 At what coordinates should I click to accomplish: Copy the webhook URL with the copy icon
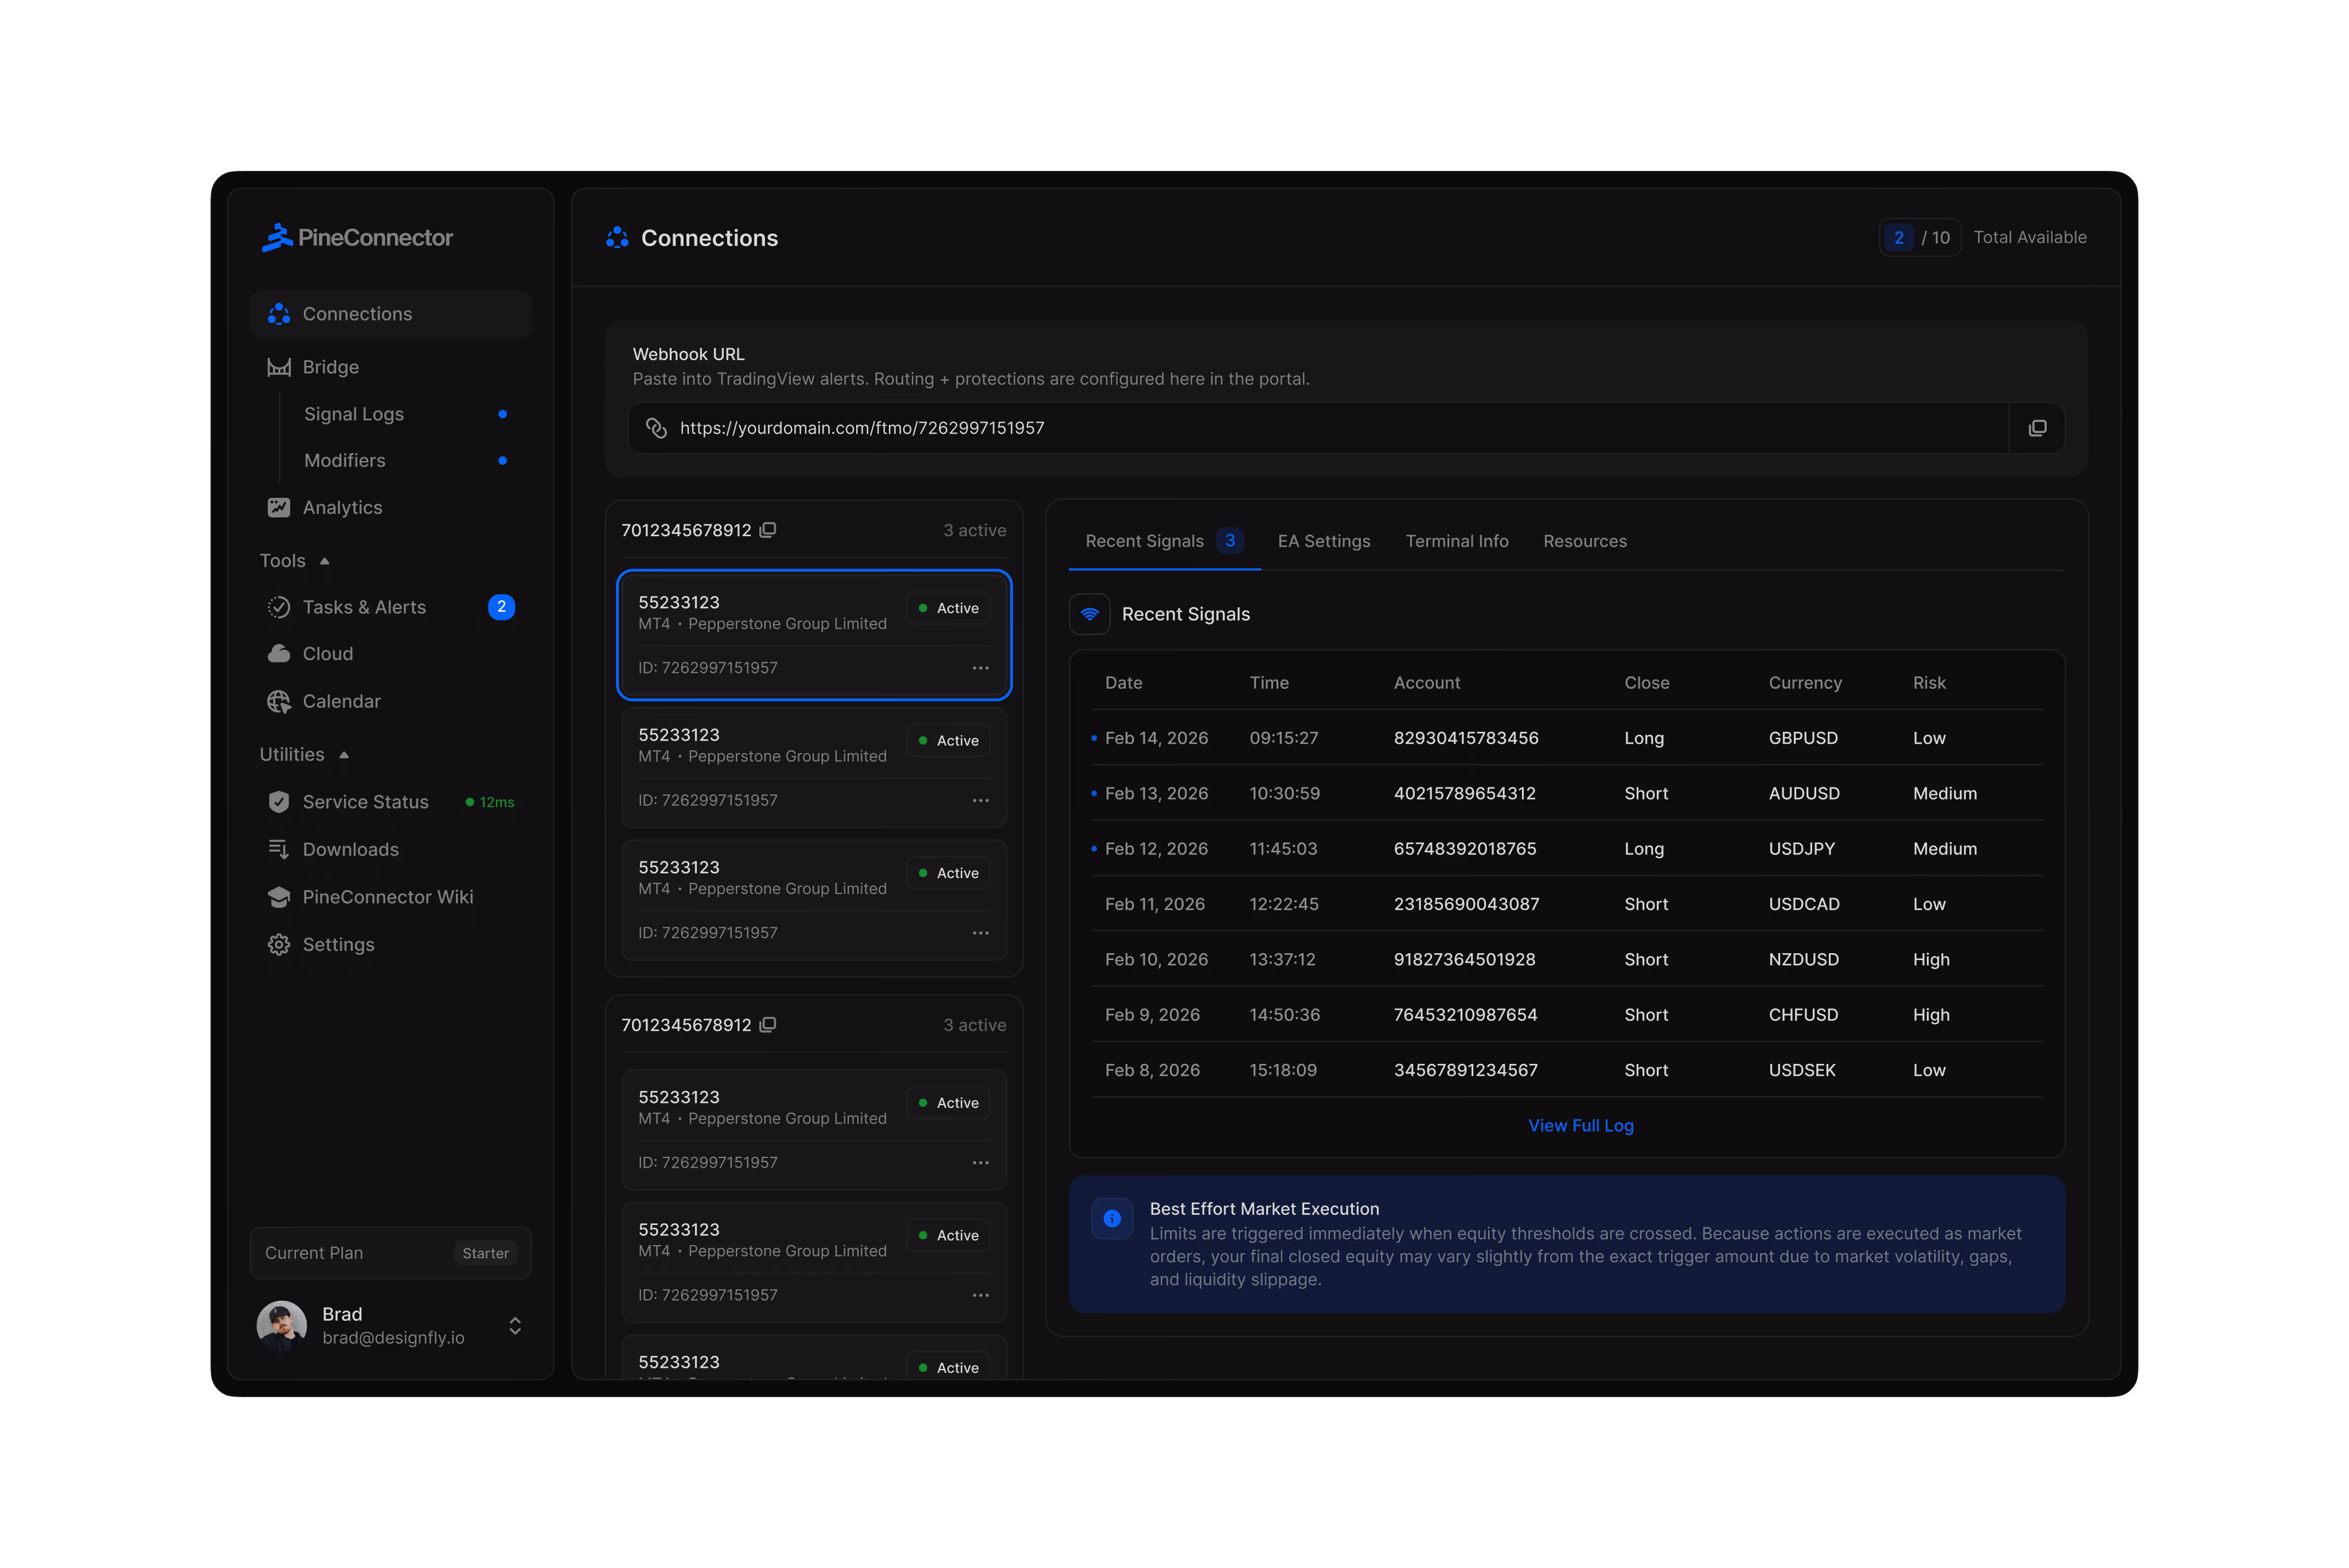coord(2036,428)
